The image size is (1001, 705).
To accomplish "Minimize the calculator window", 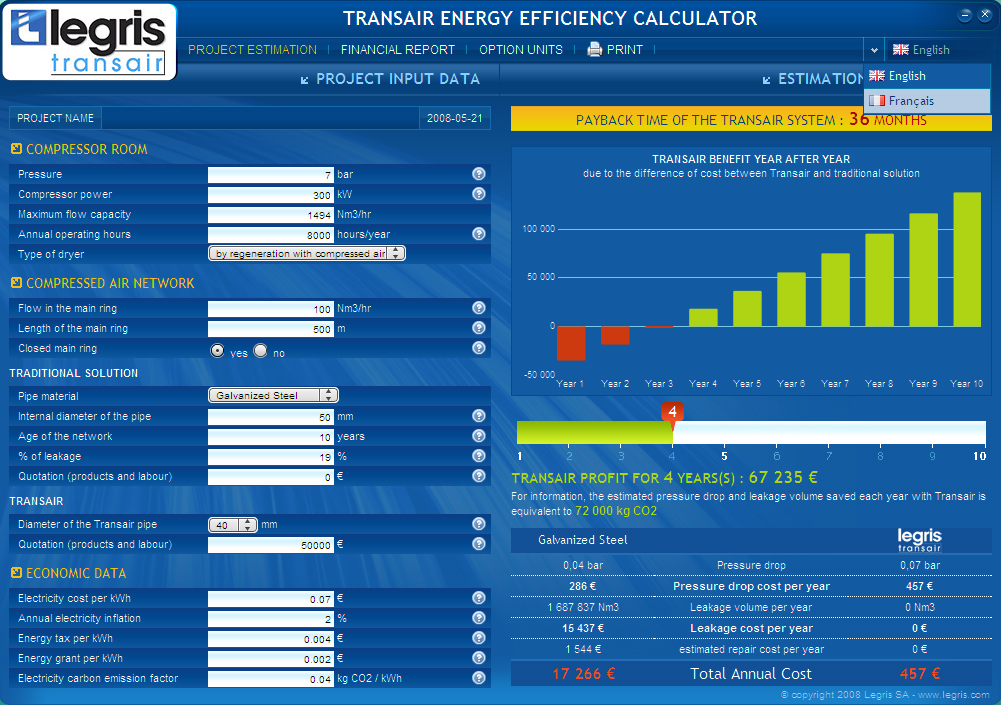I will (965, 15).
